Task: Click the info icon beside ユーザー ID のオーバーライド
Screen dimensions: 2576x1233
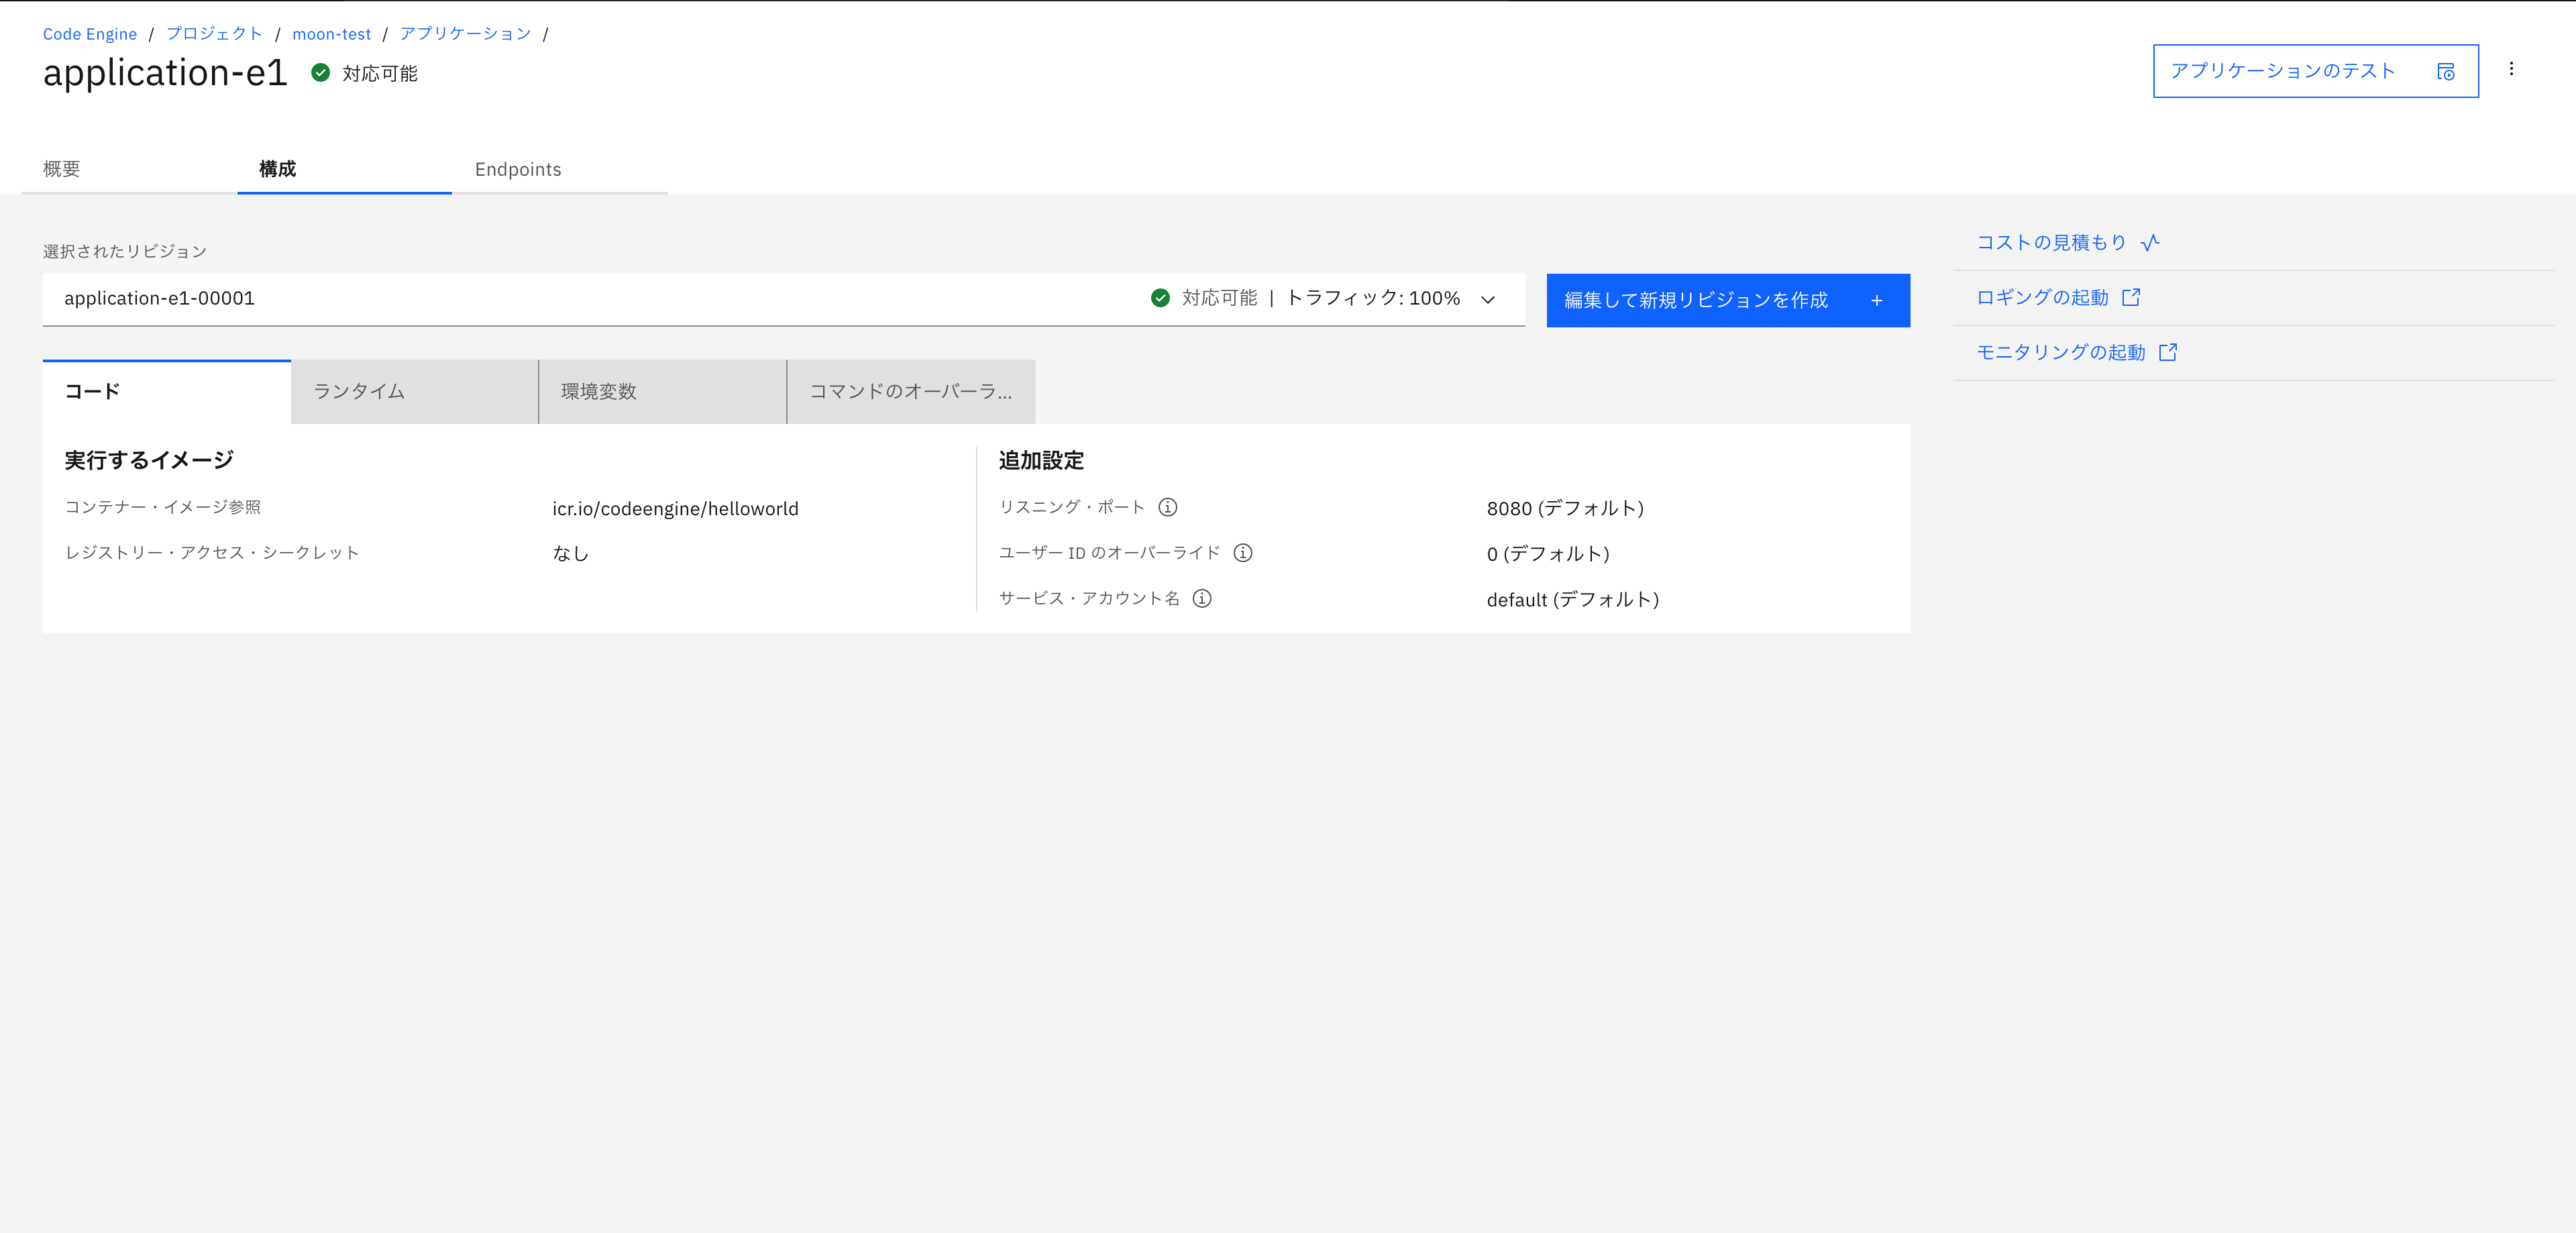Action: click(x=1243, y=552)
